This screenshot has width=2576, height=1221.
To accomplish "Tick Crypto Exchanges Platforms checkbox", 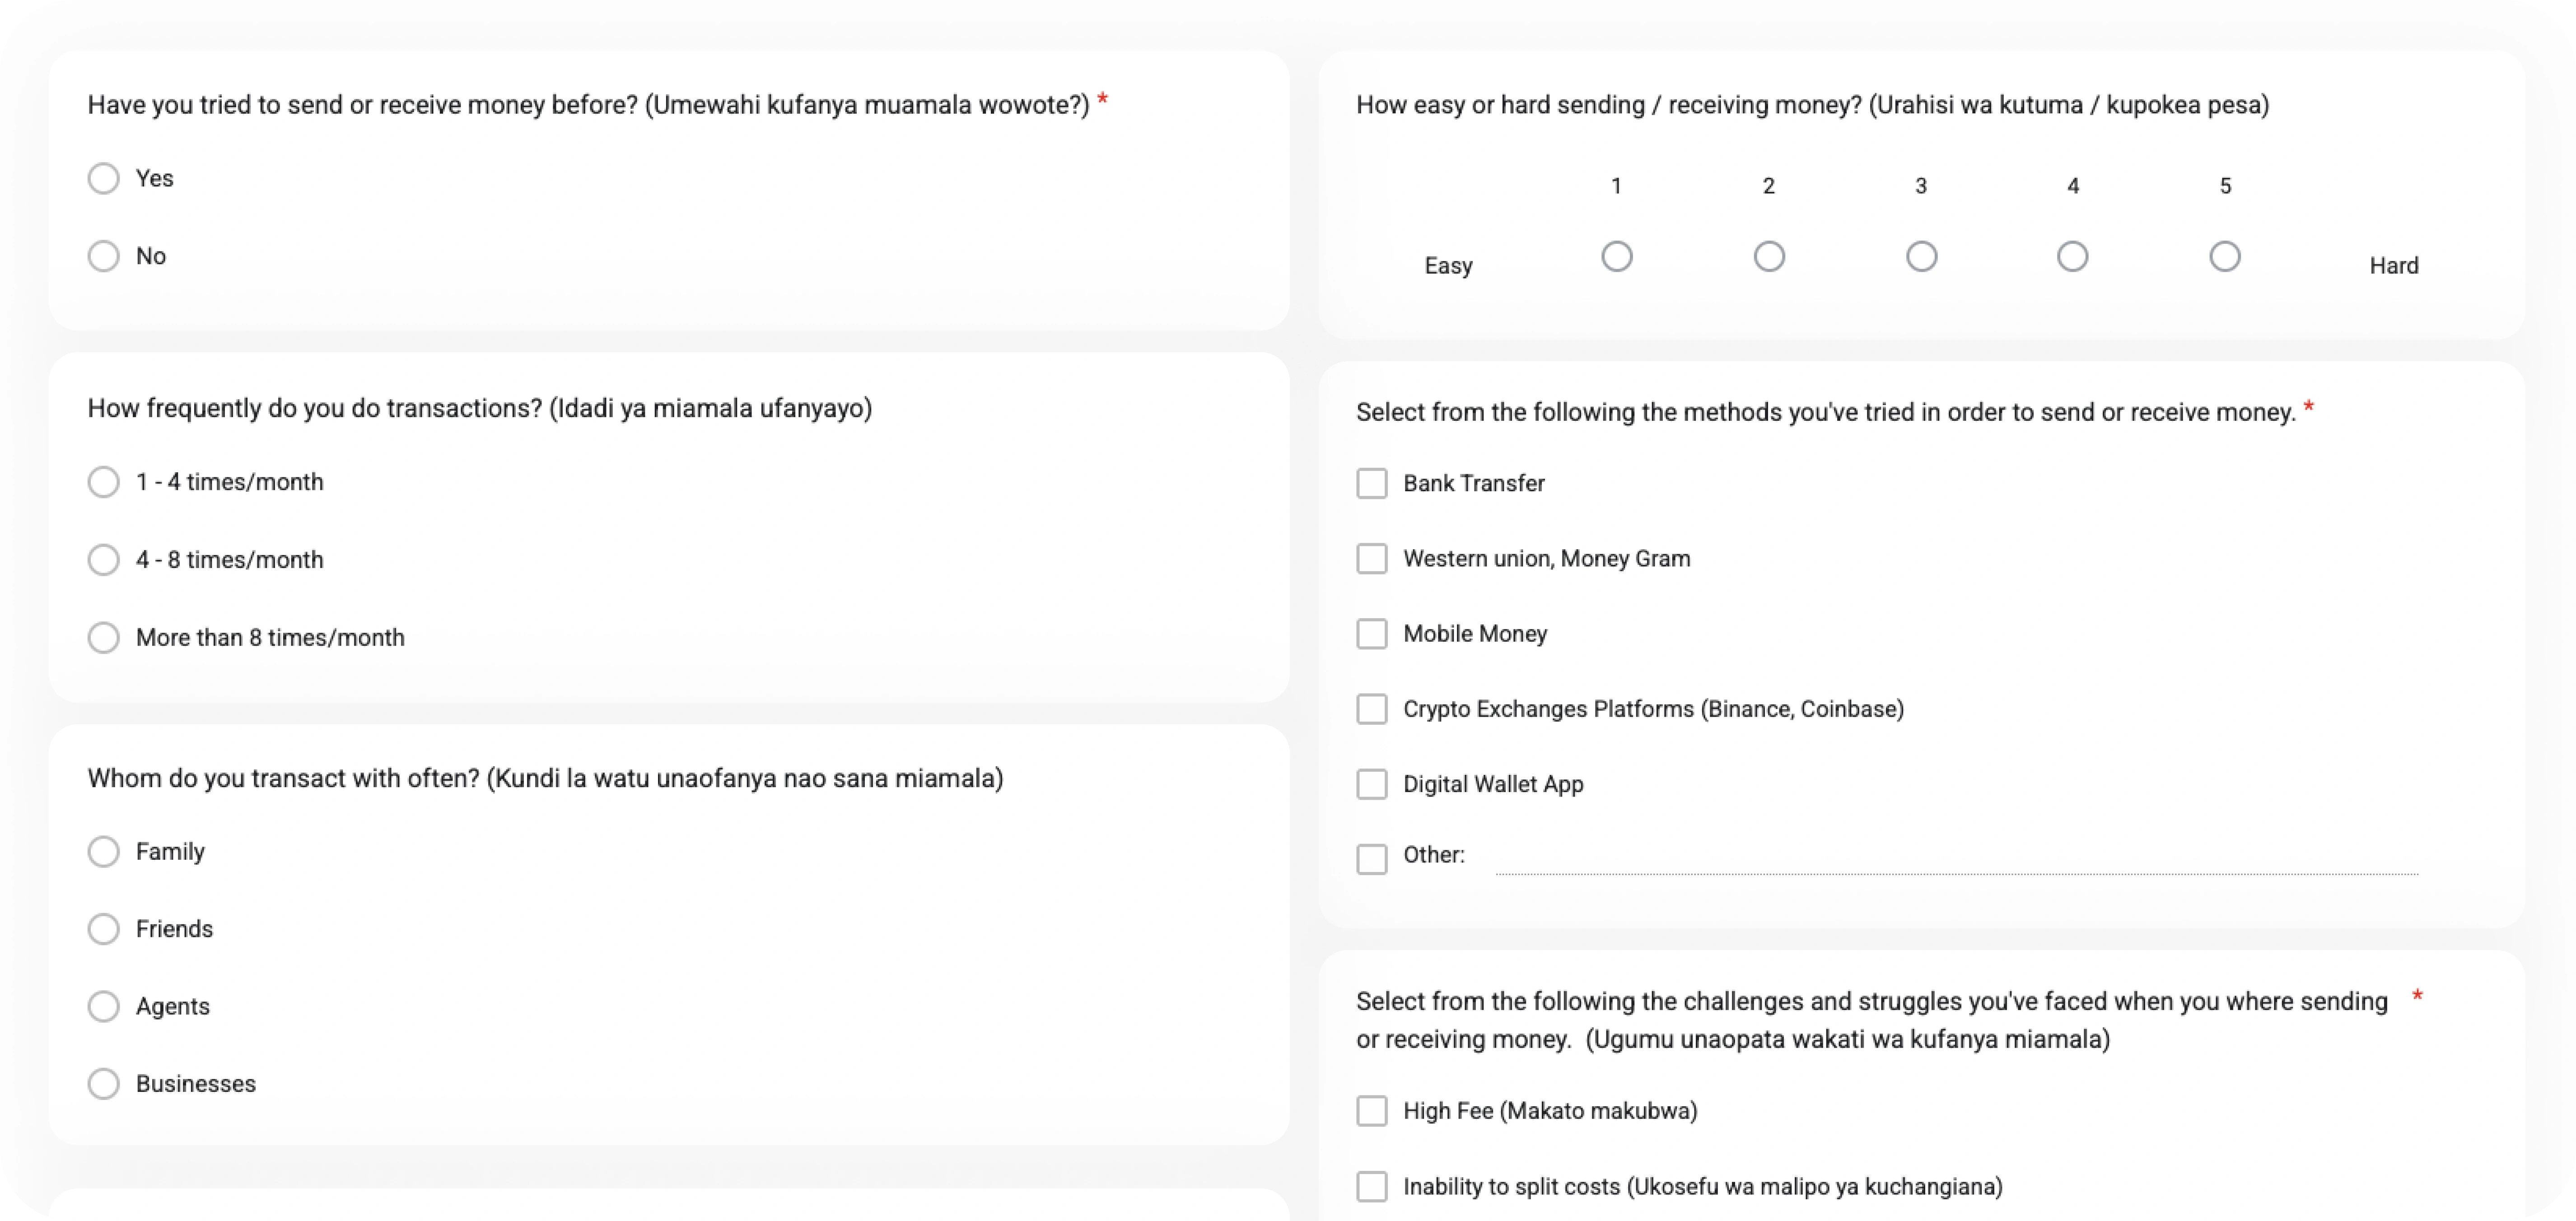I will (x=1371, y=709).
